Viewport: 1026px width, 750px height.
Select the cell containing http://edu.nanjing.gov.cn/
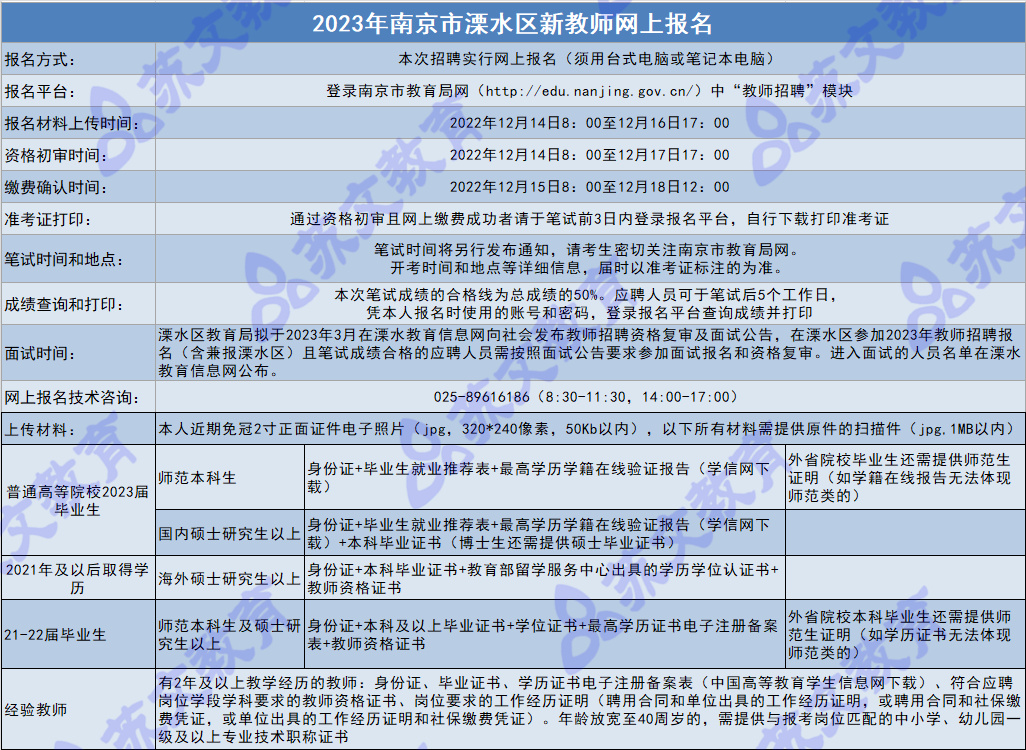pos(590,91)
